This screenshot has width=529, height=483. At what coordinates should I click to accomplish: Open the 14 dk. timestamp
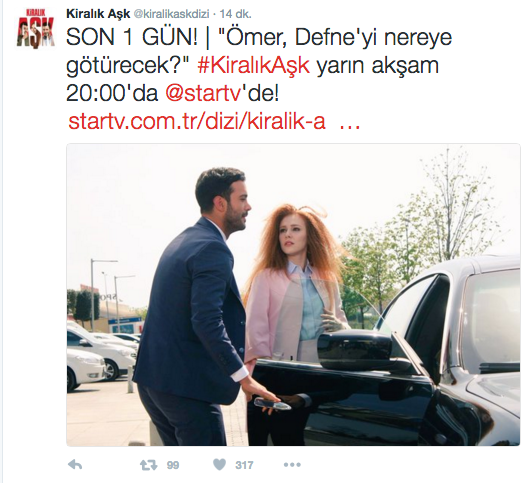[235, 14]
